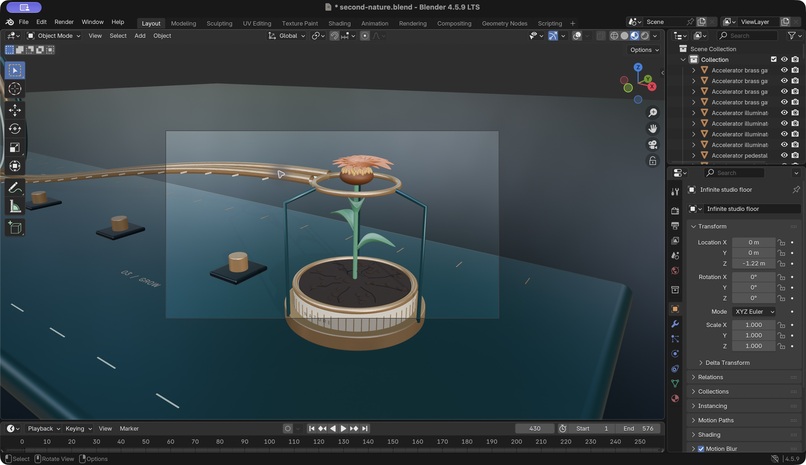Switch to wireframe viewport shading
The image size is (806, 465).
point(614,36)
